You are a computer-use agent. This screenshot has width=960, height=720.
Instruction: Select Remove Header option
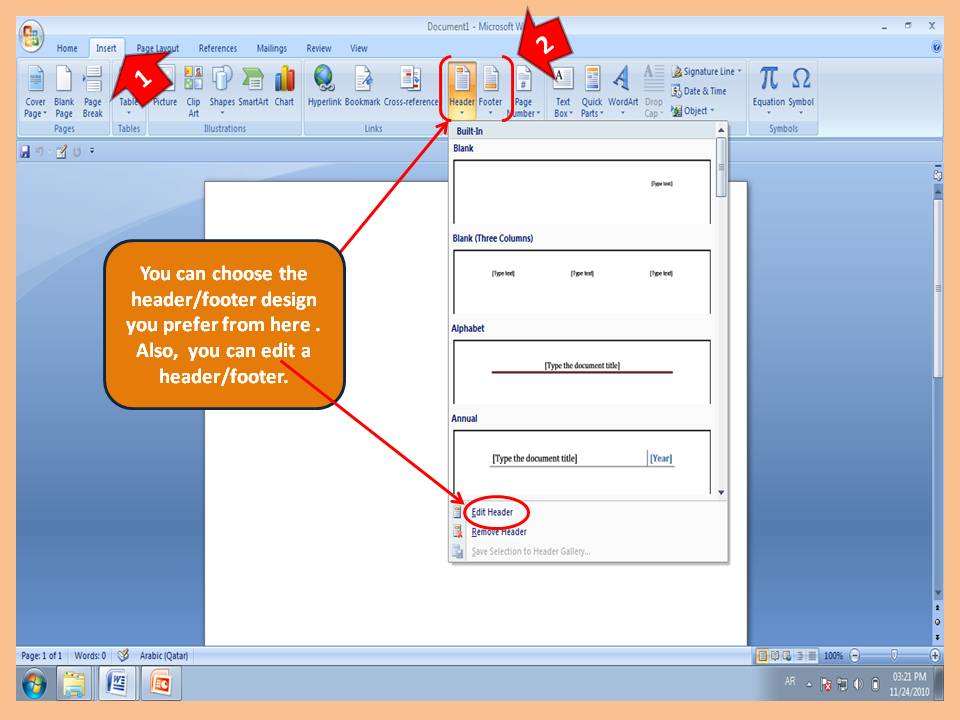(498, 532)
